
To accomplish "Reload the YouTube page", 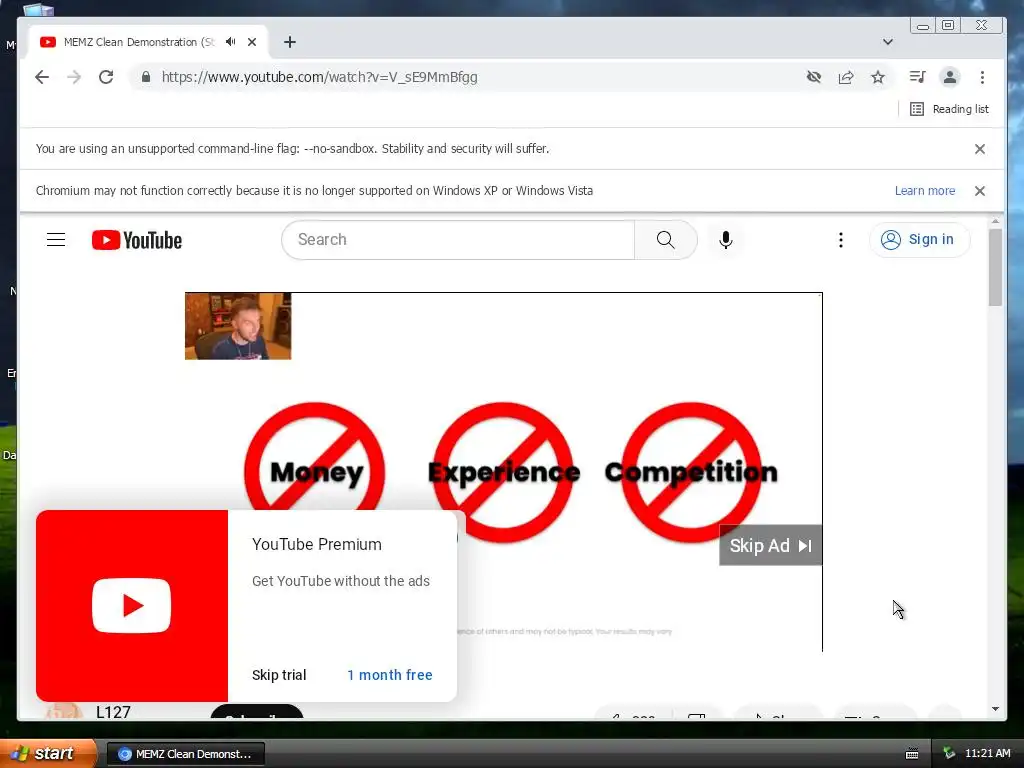I will (106, 77).
